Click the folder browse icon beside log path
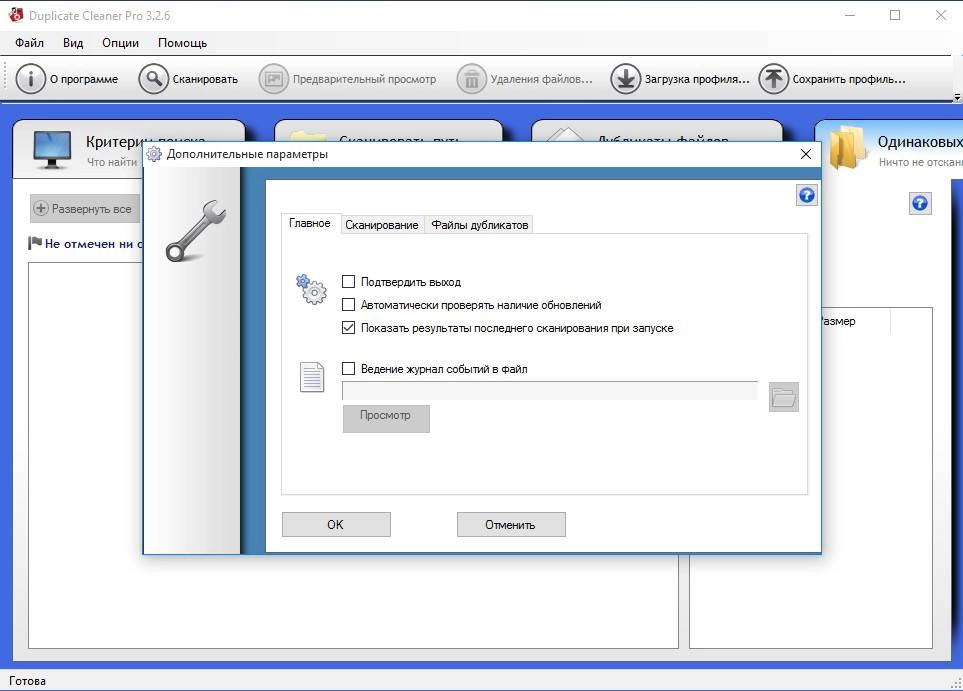Viewport: 963px width, 691px height. tap(784, 397)
